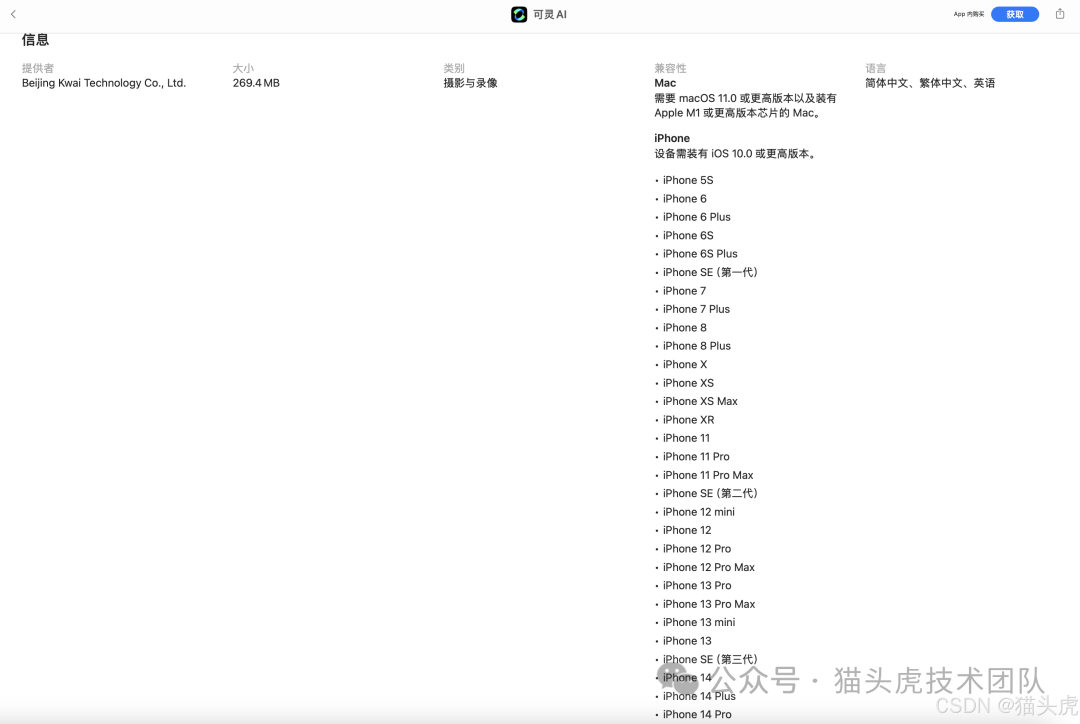This screenshot has height=724, width=1080.
Task: Click the 类别 label
Action: (x=454, y=68)
